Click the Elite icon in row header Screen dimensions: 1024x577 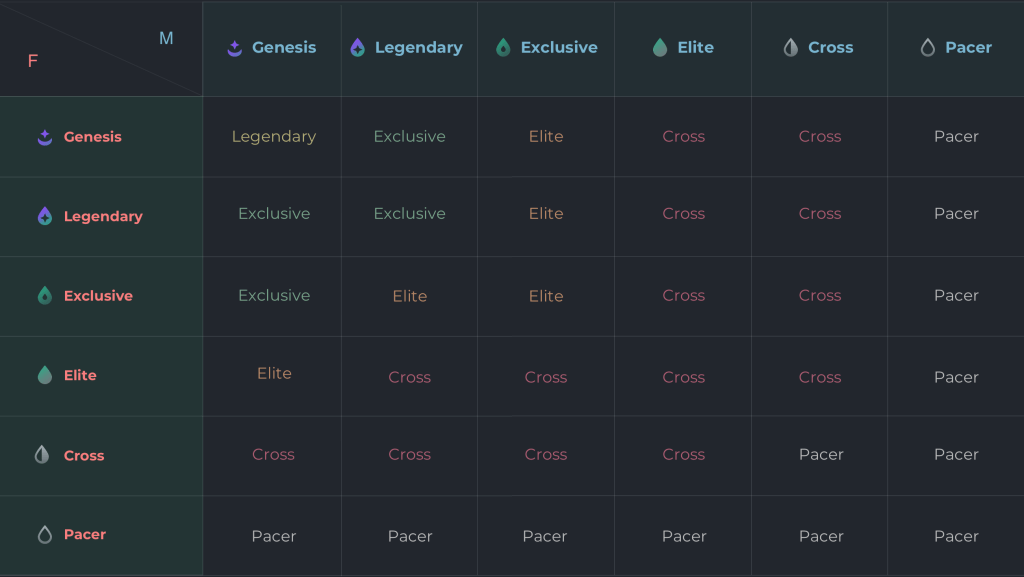(x=44, y=375)
